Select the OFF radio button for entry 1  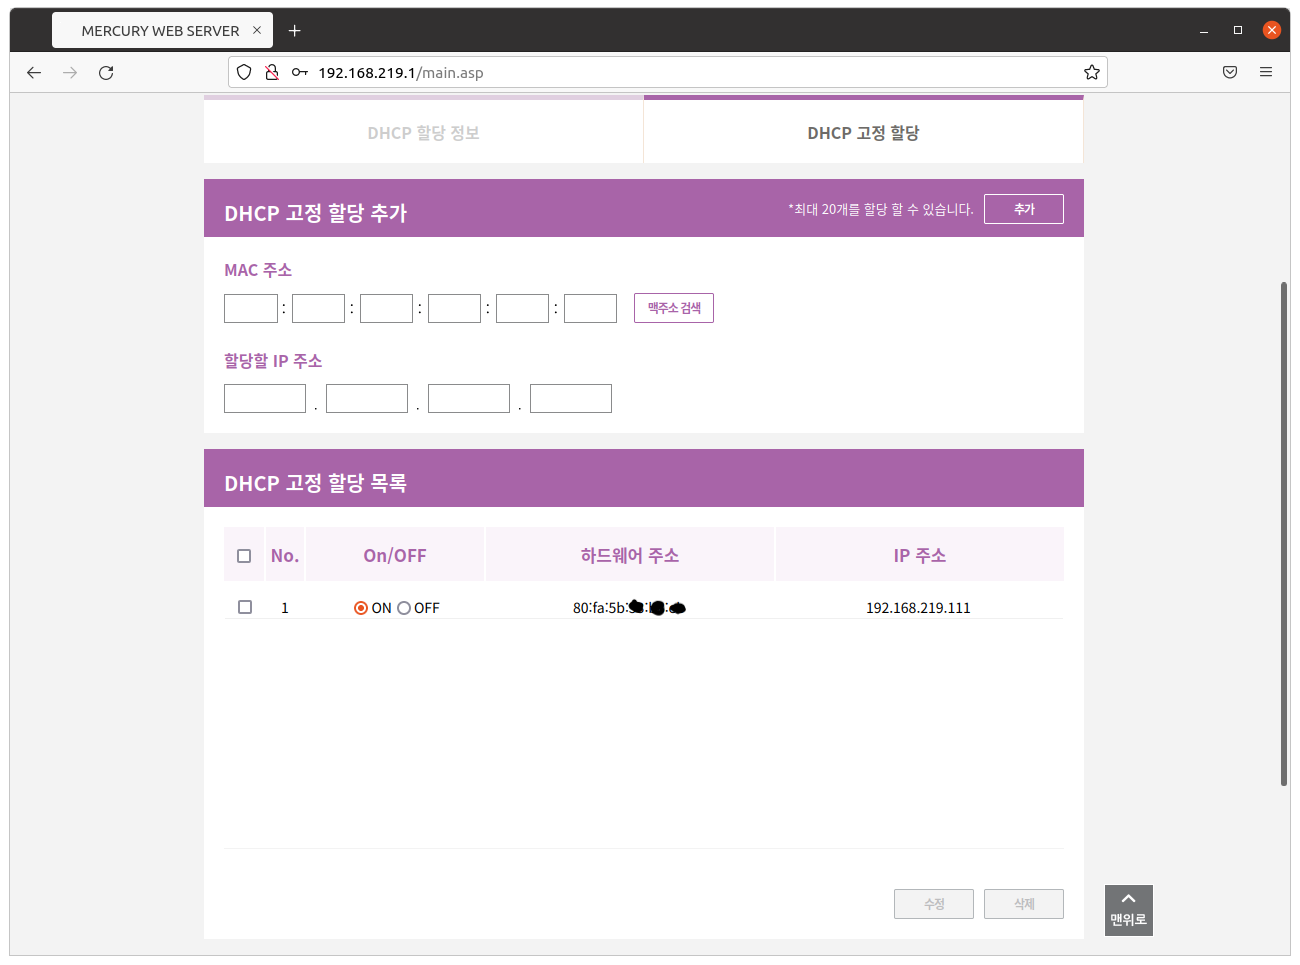[x=404, y=608]
